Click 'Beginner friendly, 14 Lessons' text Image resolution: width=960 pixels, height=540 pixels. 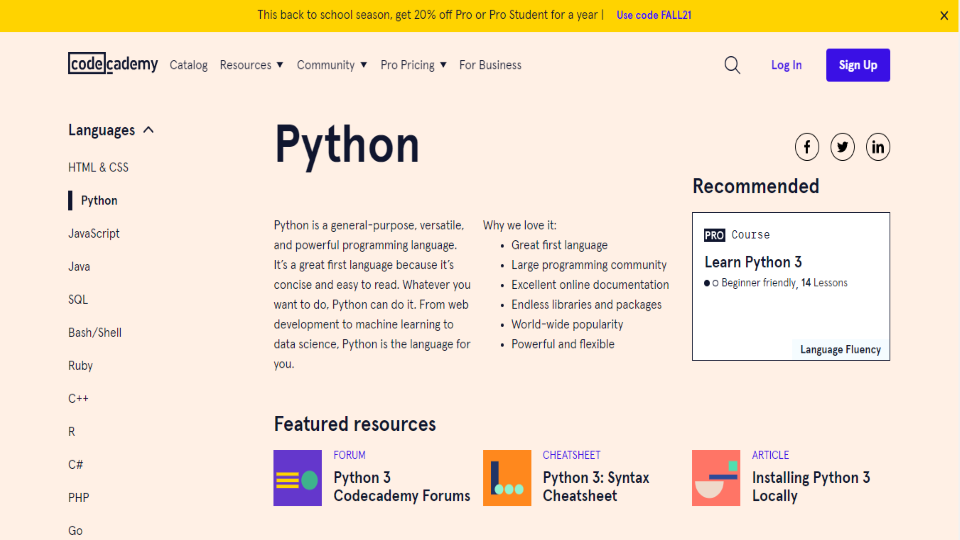click(784, 283)
